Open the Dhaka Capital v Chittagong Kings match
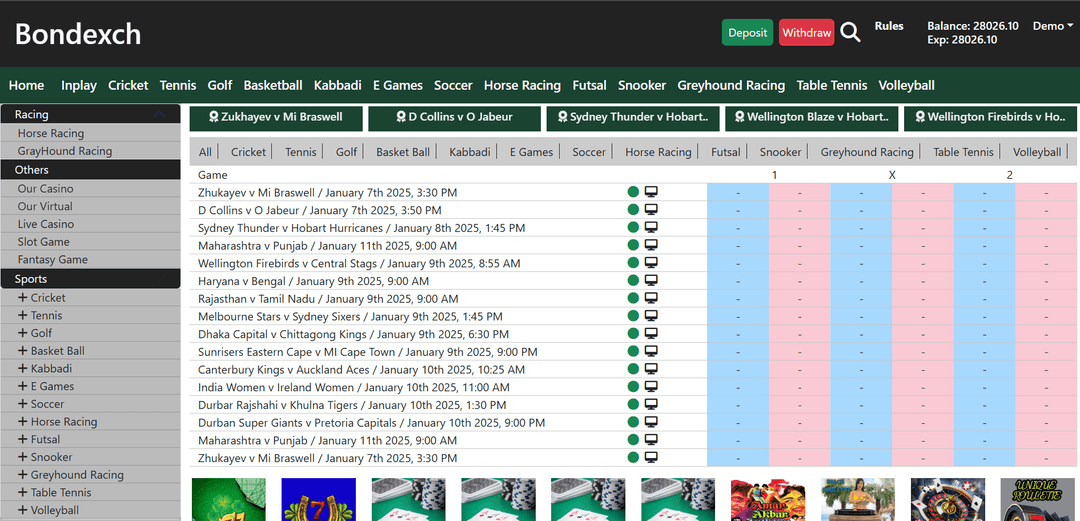 (353, 334)
